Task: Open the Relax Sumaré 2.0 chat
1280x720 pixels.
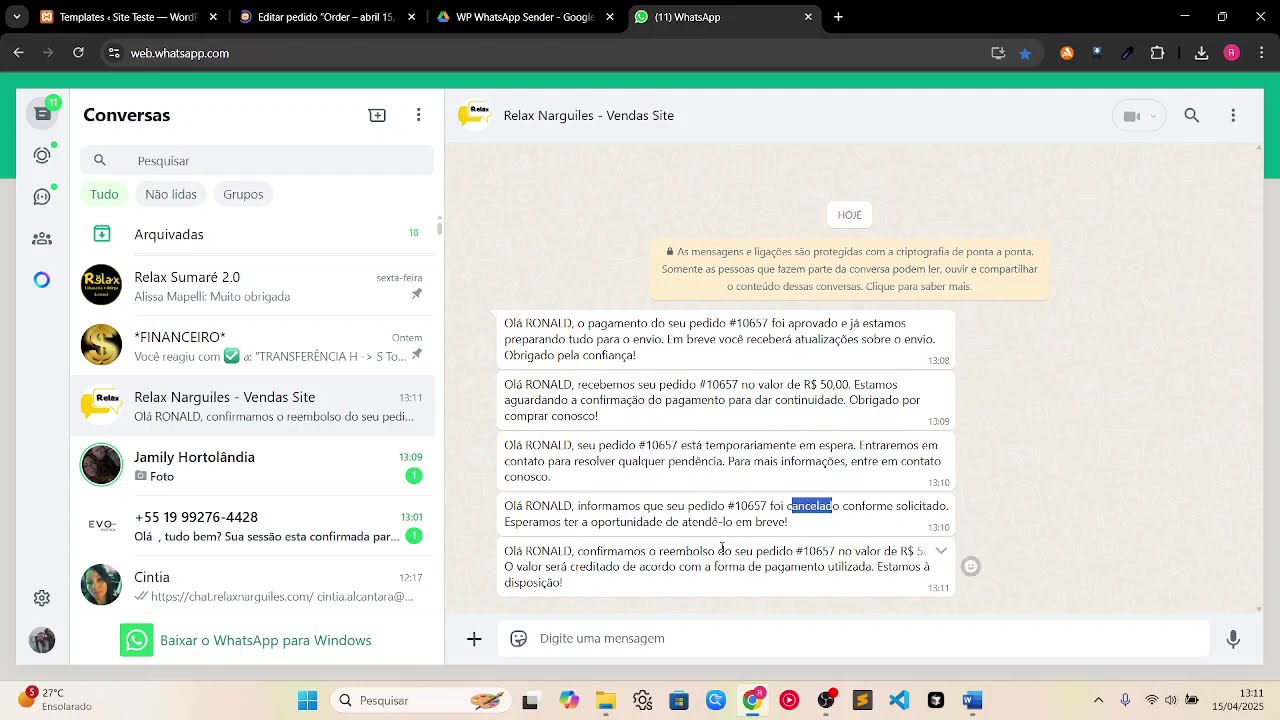Action: pyautogui.click(x=252, y=286)
